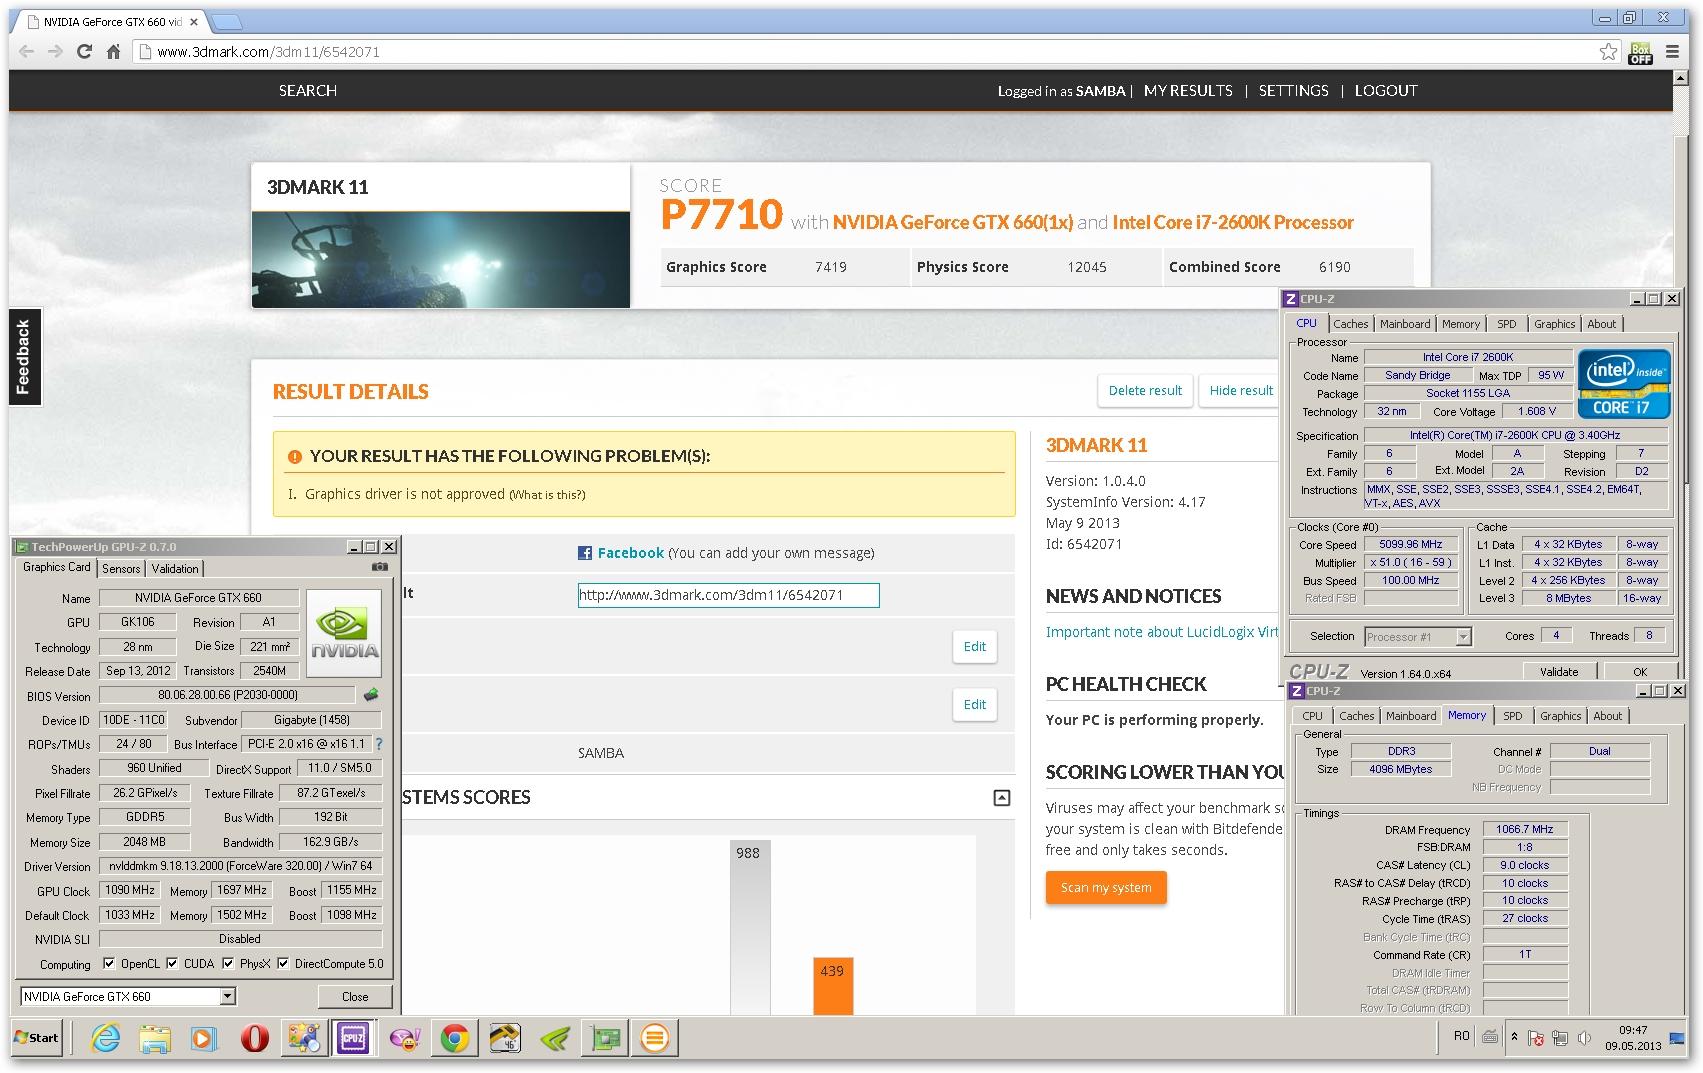
Task: Open the Processor #1 selection dropdown
Action: click(1463, 636)
